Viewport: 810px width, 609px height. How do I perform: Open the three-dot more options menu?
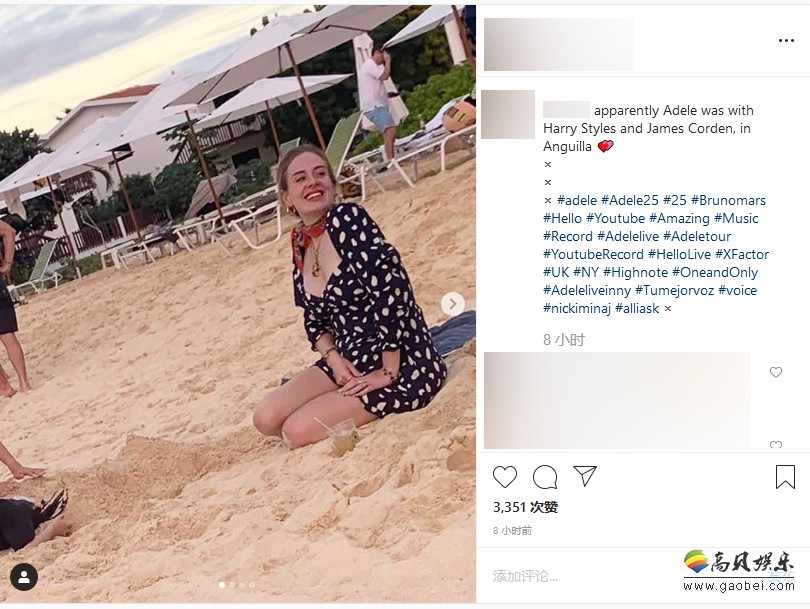point(786,41)
